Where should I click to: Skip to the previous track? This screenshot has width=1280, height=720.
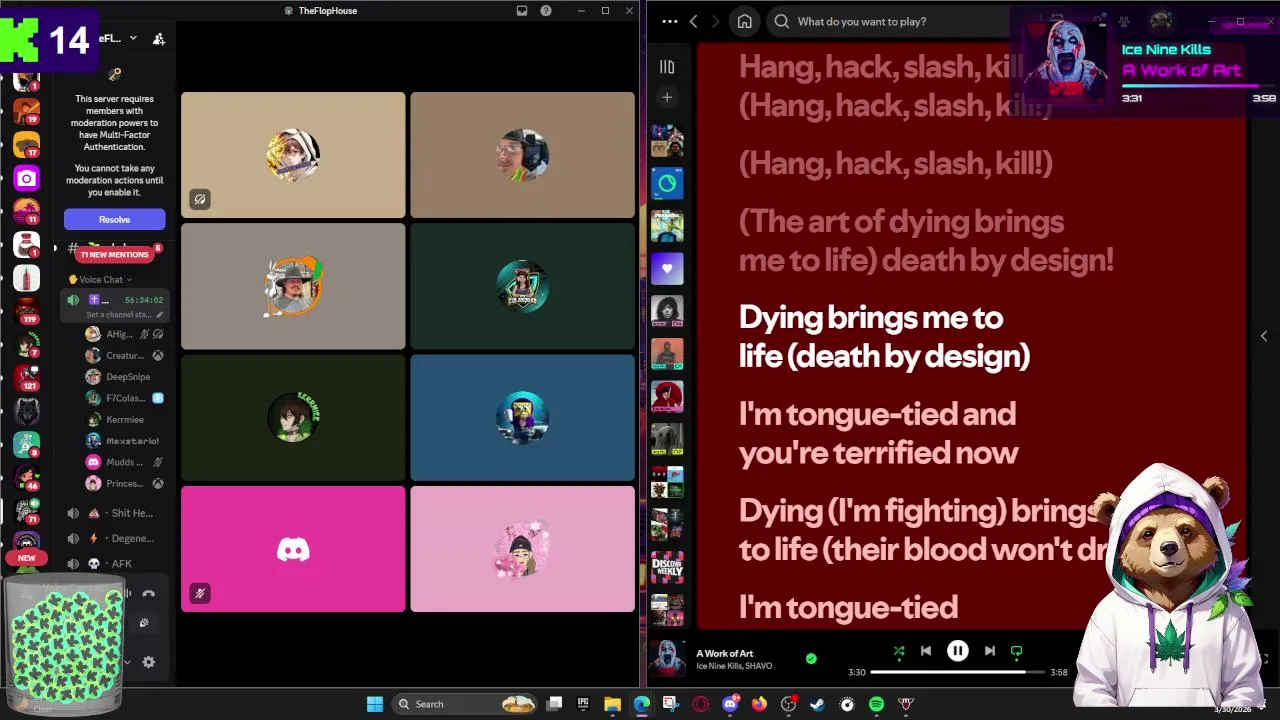click(926, 651)
